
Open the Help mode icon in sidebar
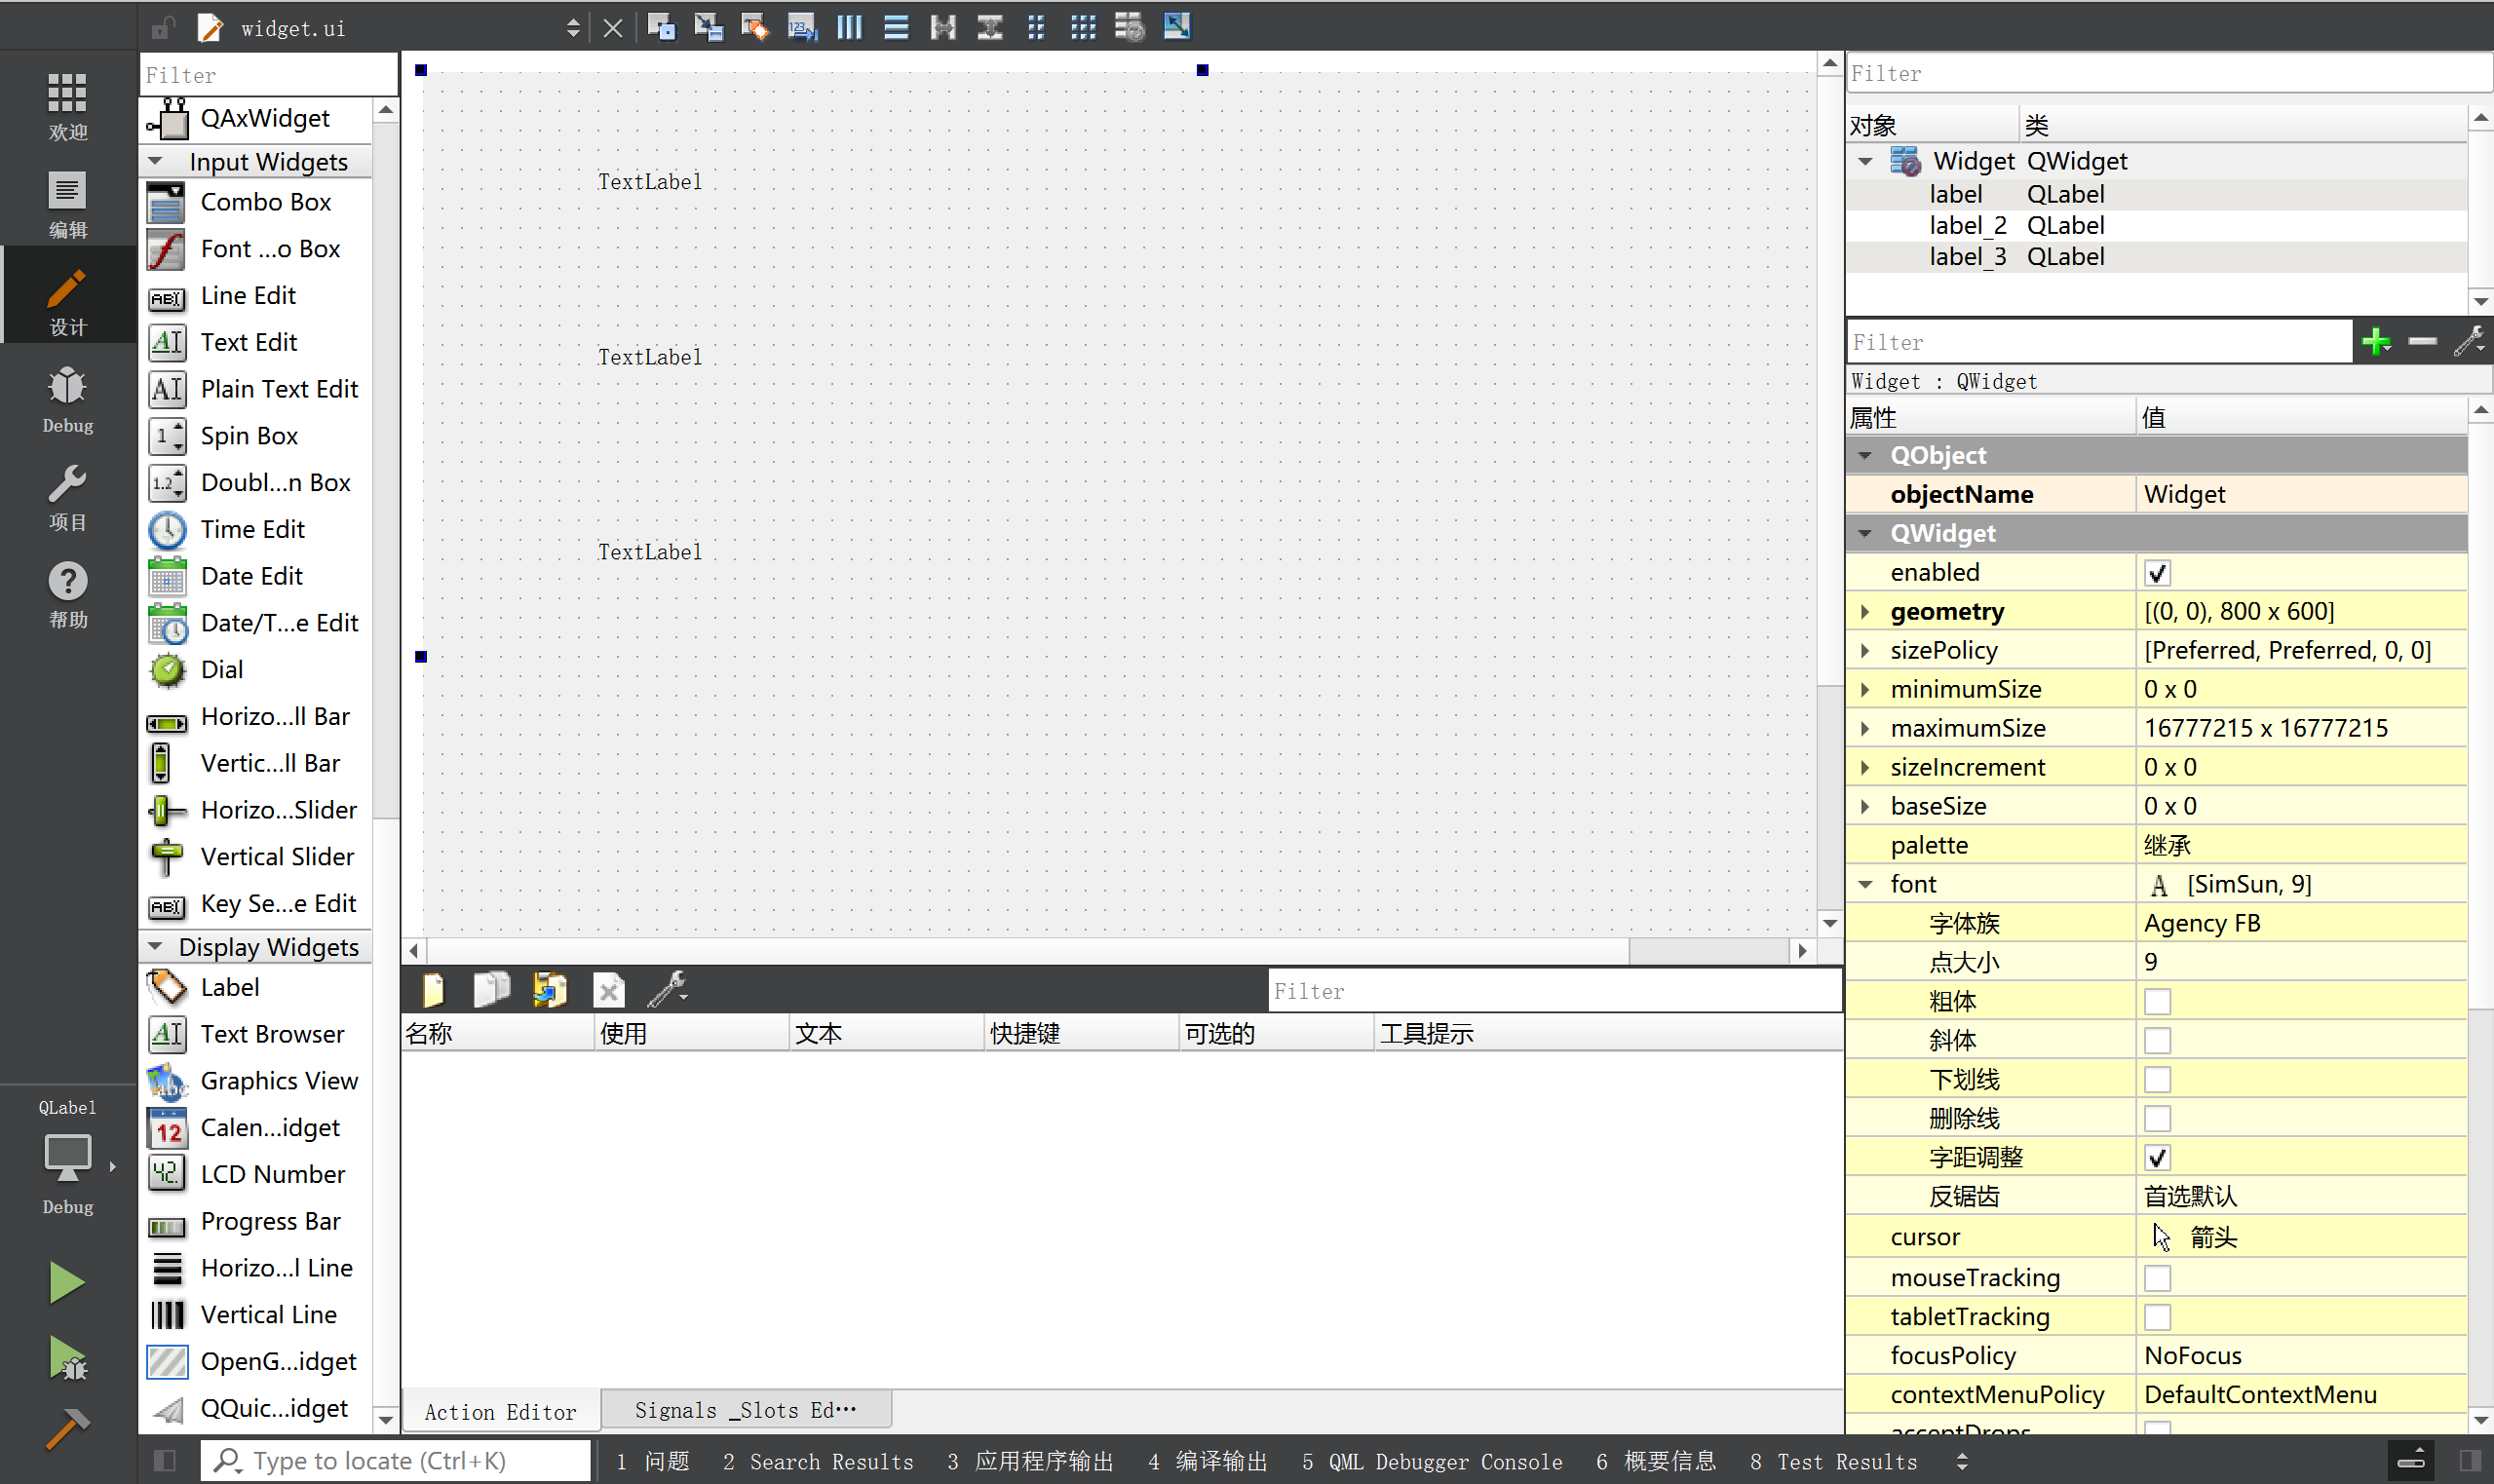[x=67, y=594]
